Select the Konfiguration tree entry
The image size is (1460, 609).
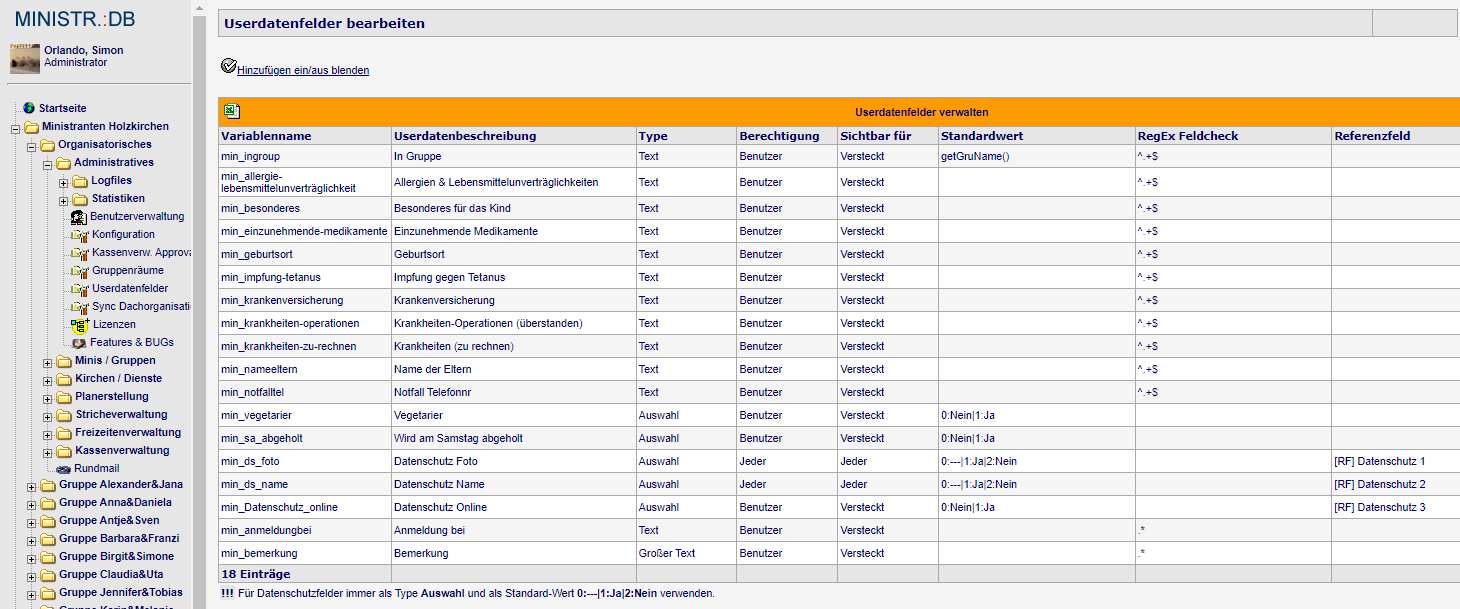click(x=124, y=234)
